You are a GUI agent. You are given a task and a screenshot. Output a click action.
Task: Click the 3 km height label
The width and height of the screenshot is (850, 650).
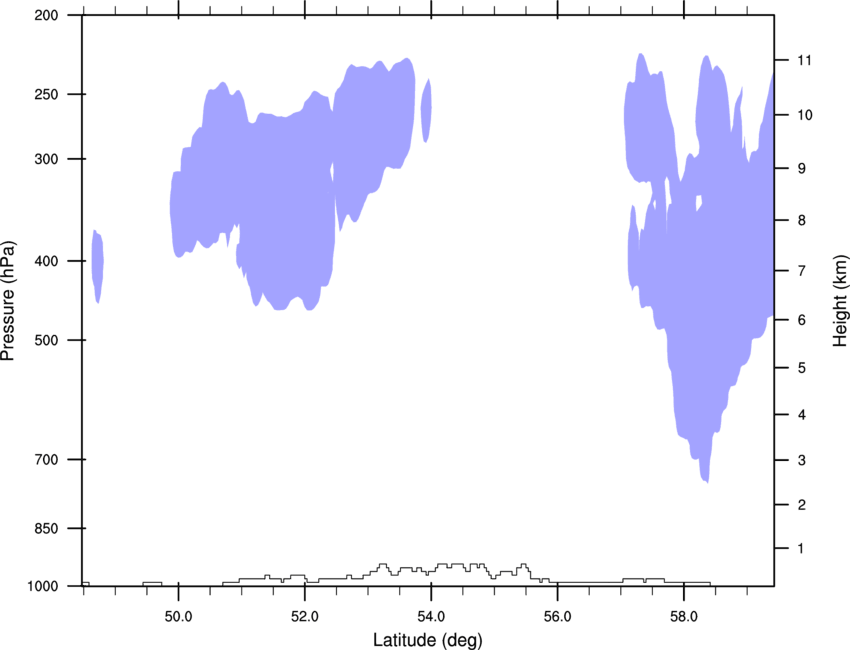tap(802, 460)
